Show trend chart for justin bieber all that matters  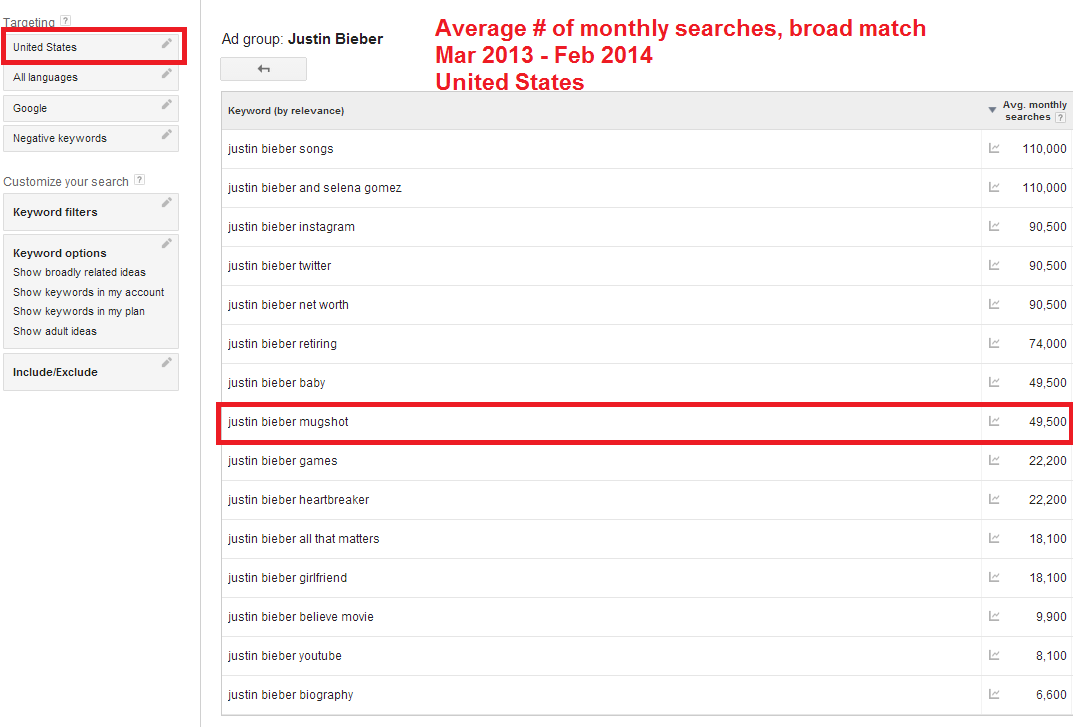pyautogui.click(x=994, y=538)
